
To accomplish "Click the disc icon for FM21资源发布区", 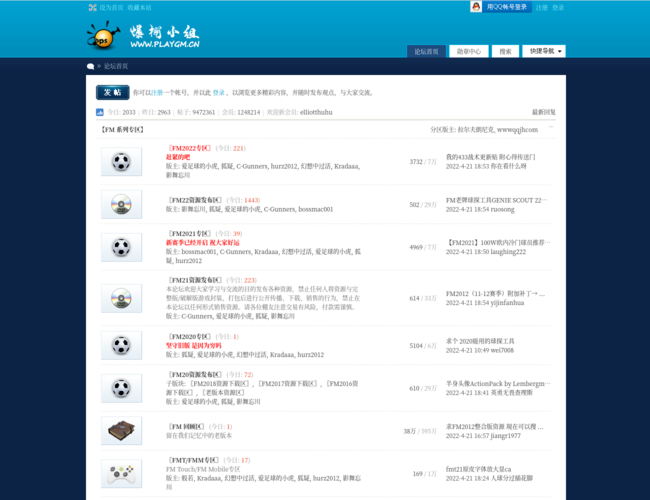I will point(121,298).
